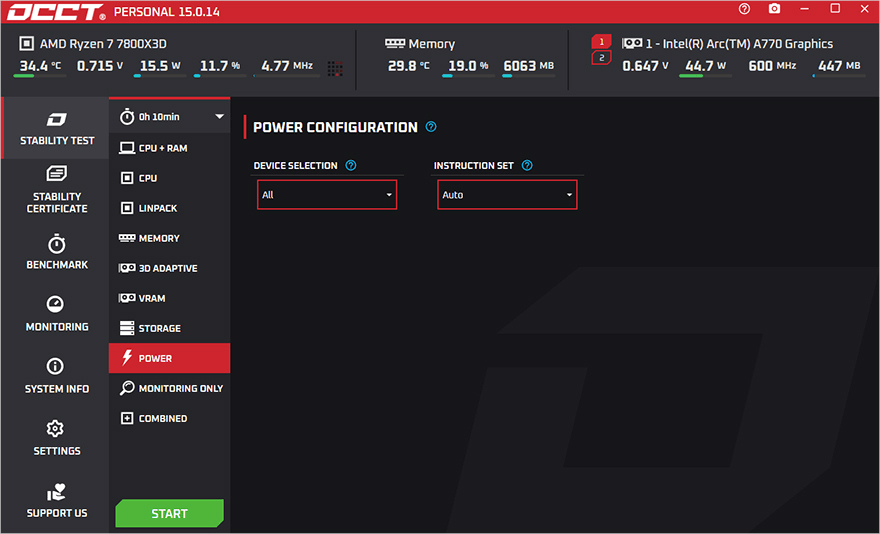Screen dimensions: 880x534
Task: Click the GPU clock 600 MHz reading
Action: (772, 66)
